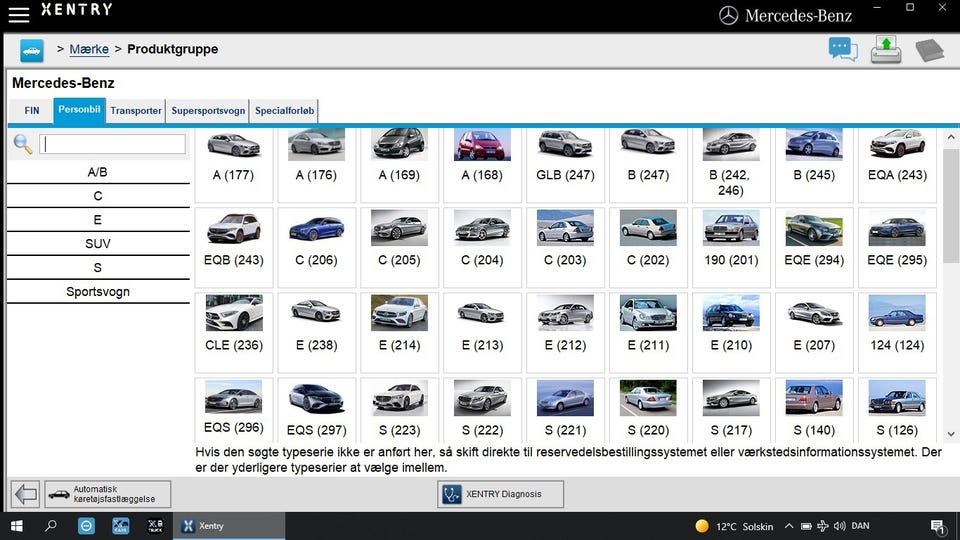Viewport: 960px width, 540px height.
Task: Click the model search text field
Action: coord(114,145)
